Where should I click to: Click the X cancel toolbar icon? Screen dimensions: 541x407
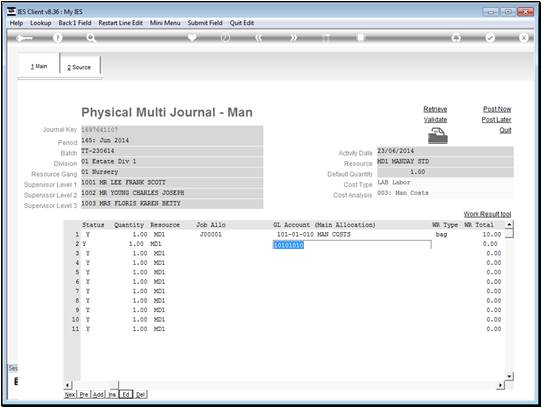pyautogui.click(x=523, y=38)
